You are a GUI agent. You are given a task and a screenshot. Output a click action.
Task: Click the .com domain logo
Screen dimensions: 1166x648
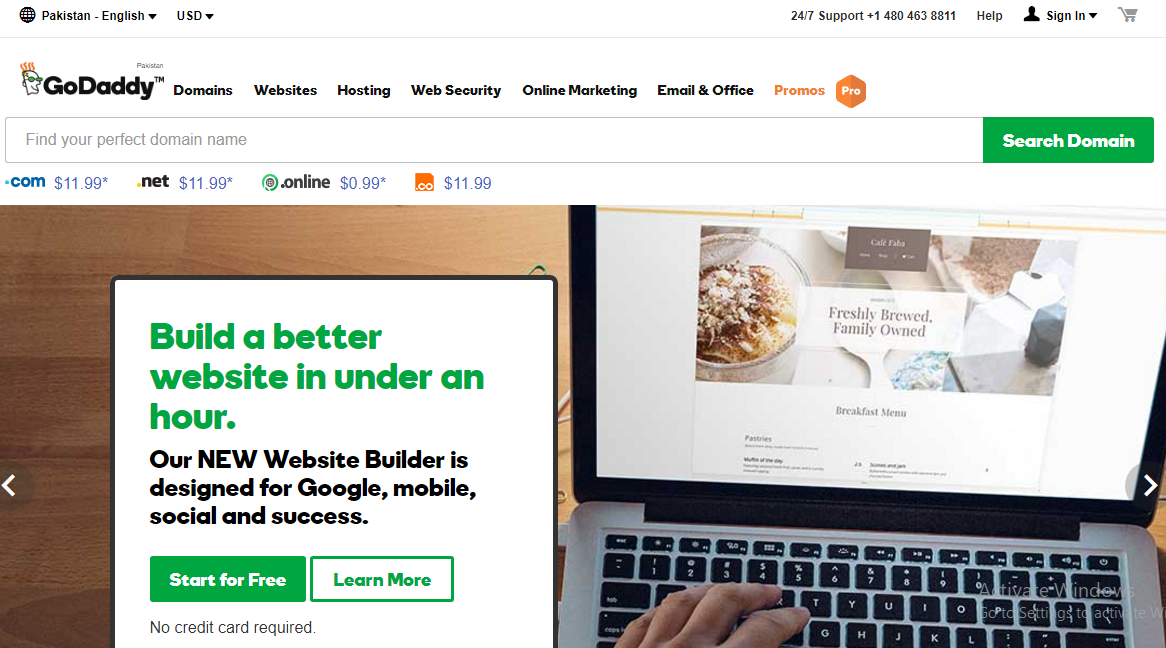tap(25, 182)
